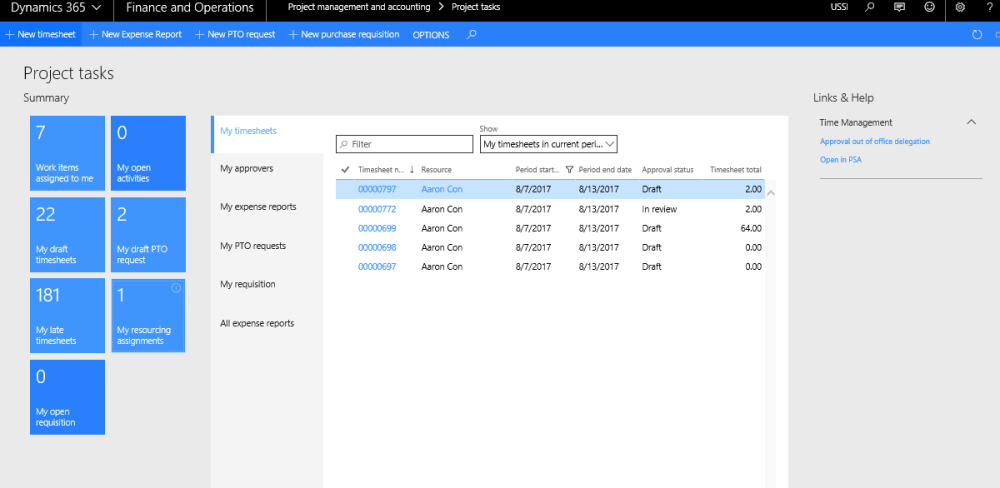1000x488 pixels.
Task: Toggle the select-all checkmark in grid header
Action: (345, 170)
